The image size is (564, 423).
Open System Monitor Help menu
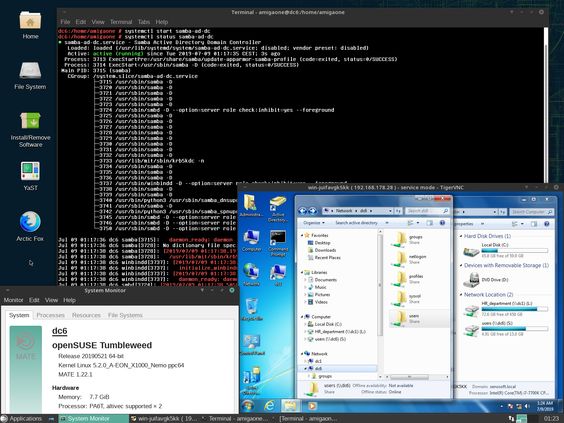pyautogui.click(x=69, y=300)
